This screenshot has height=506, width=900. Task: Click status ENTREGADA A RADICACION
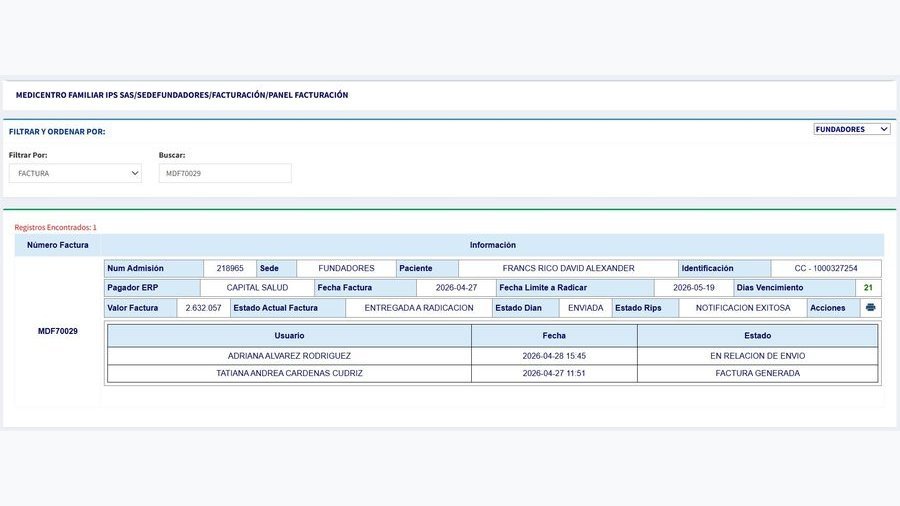point(419,308)
